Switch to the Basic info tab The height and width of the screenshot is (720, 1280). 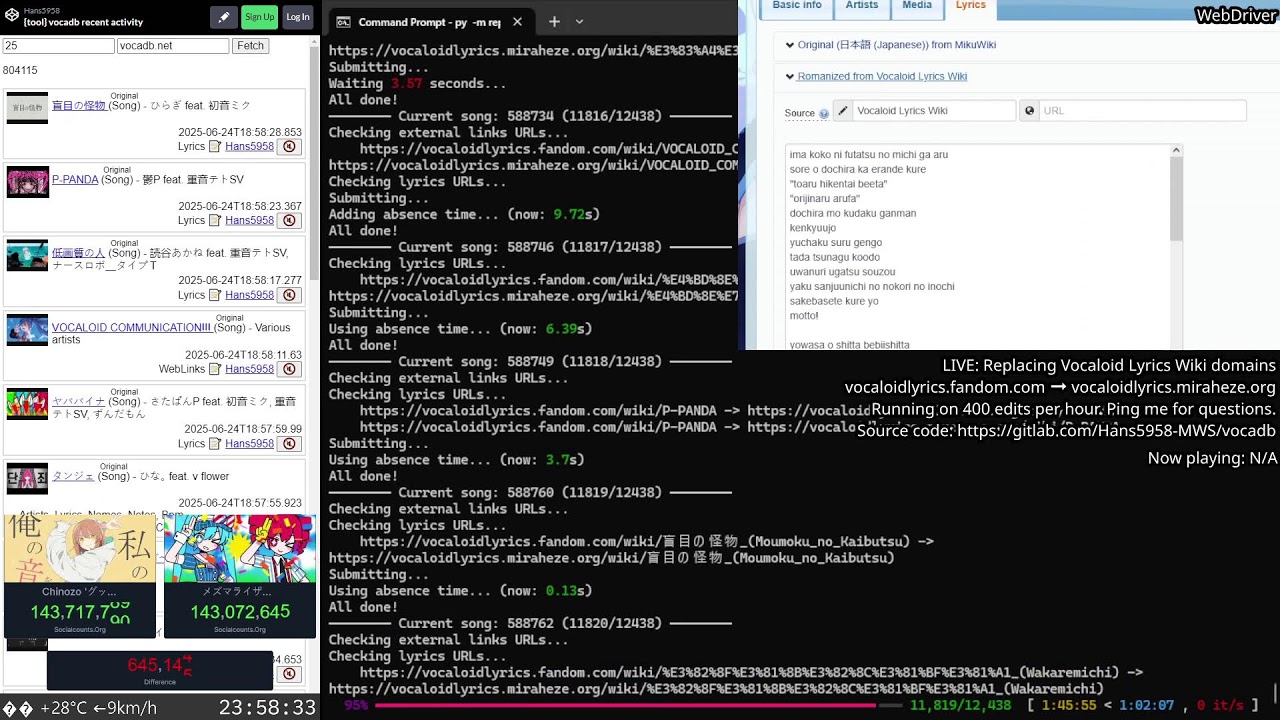[797, 7]
